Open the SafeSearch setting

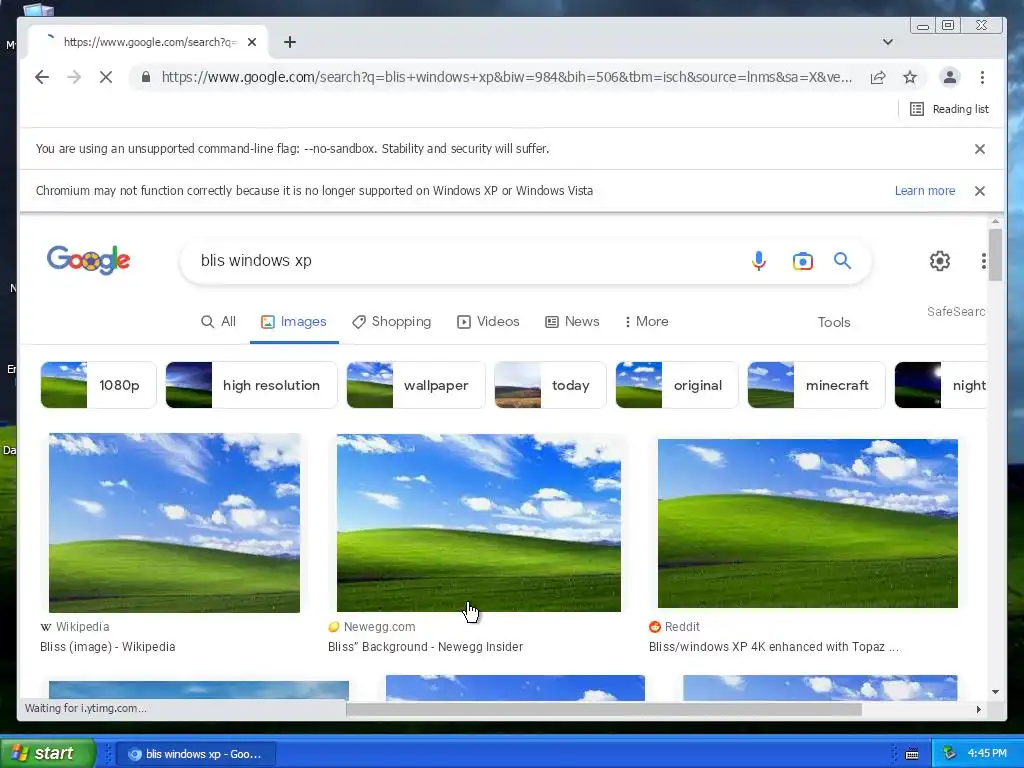[x=956, y=312]
